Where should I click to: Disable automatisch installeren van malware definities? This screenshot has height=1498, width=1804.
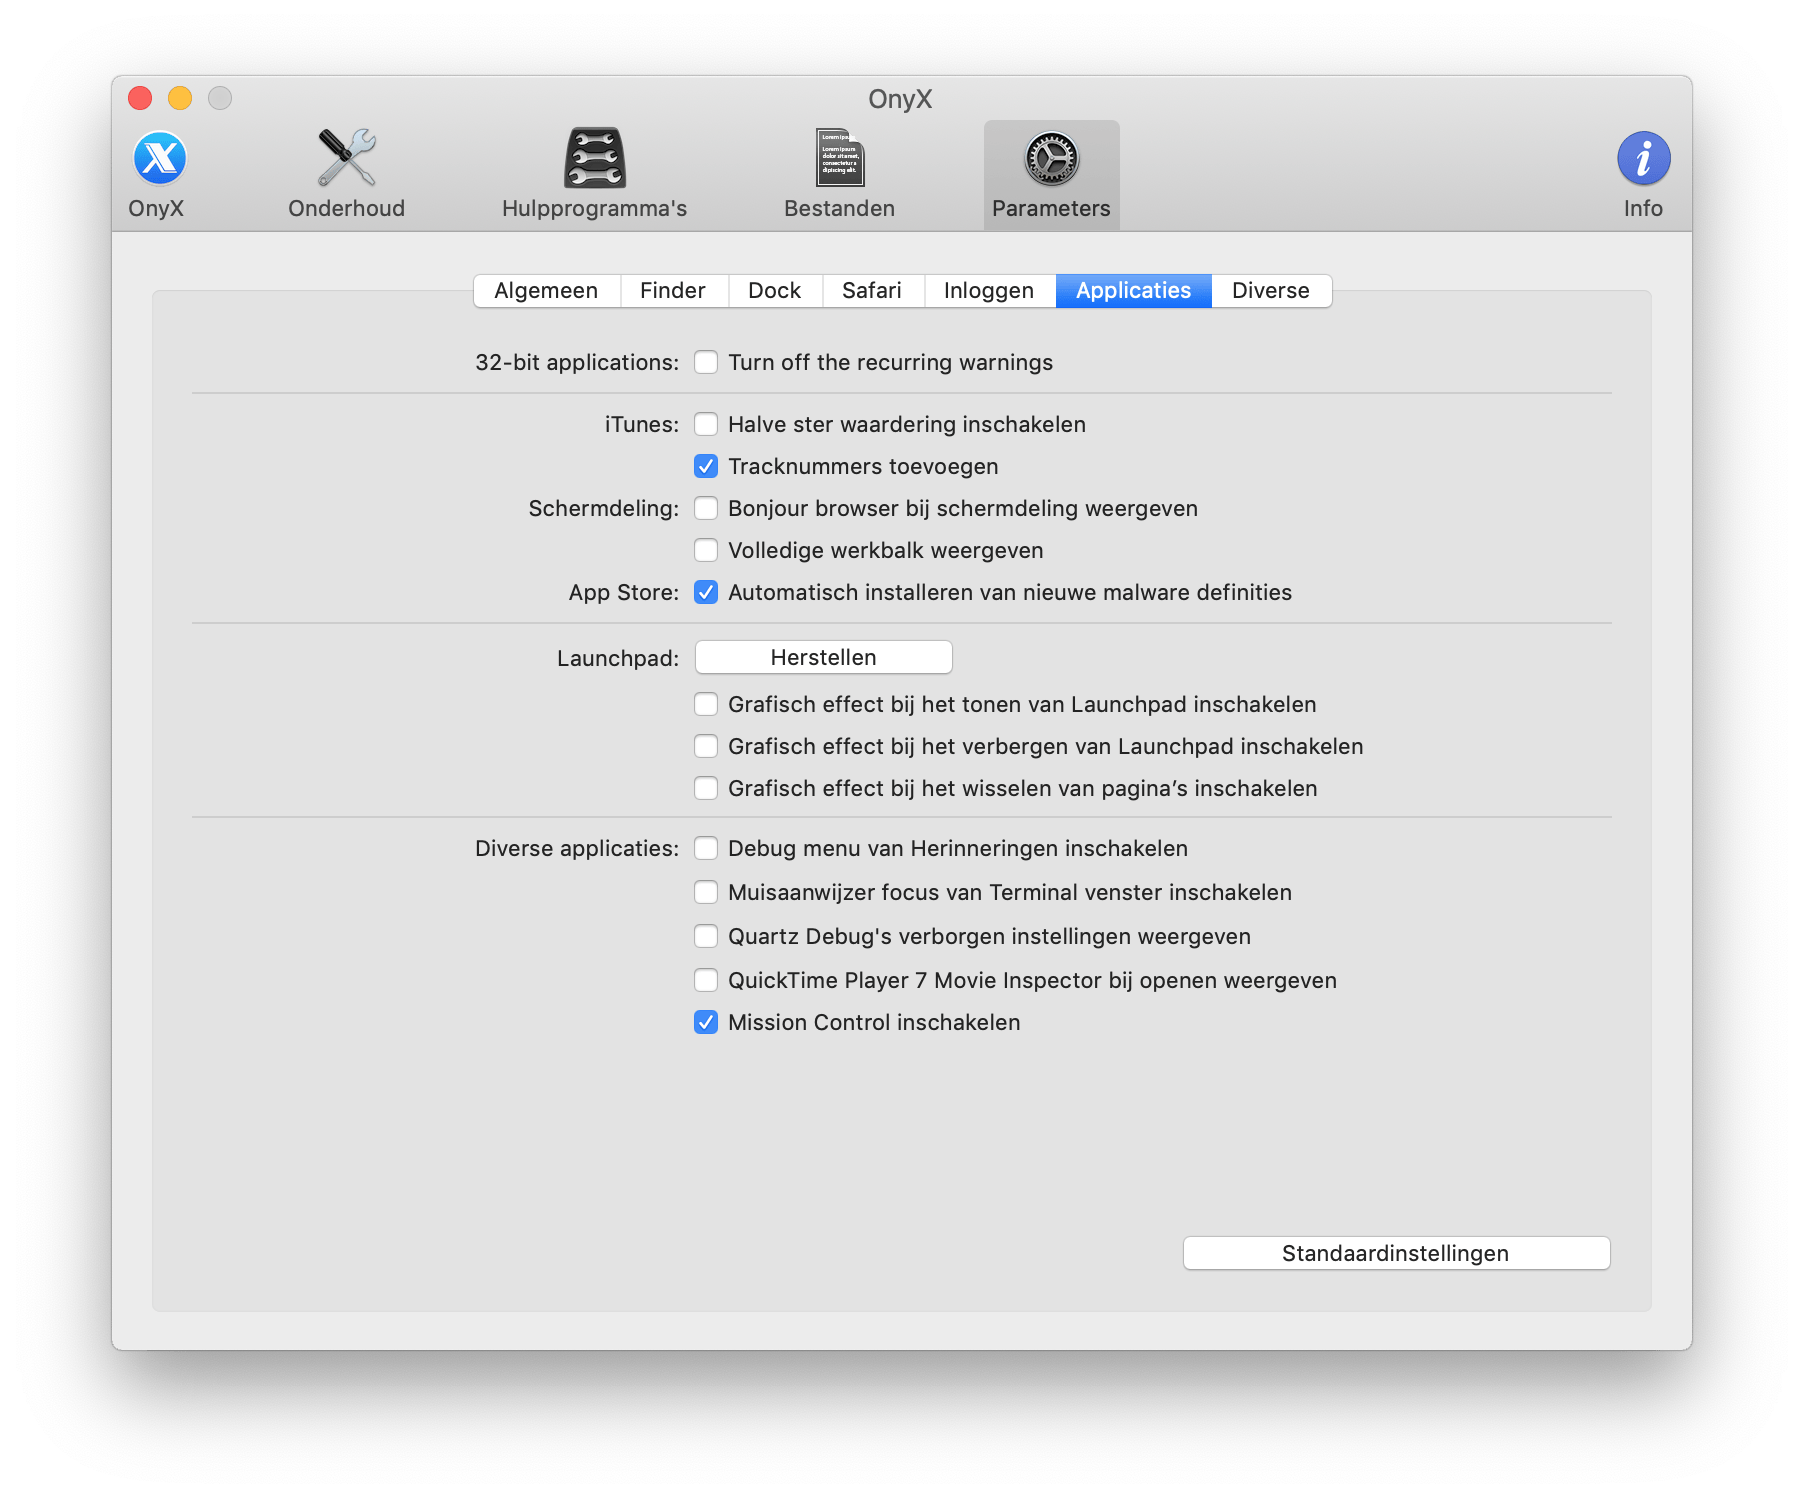click(x=706, y=592)
